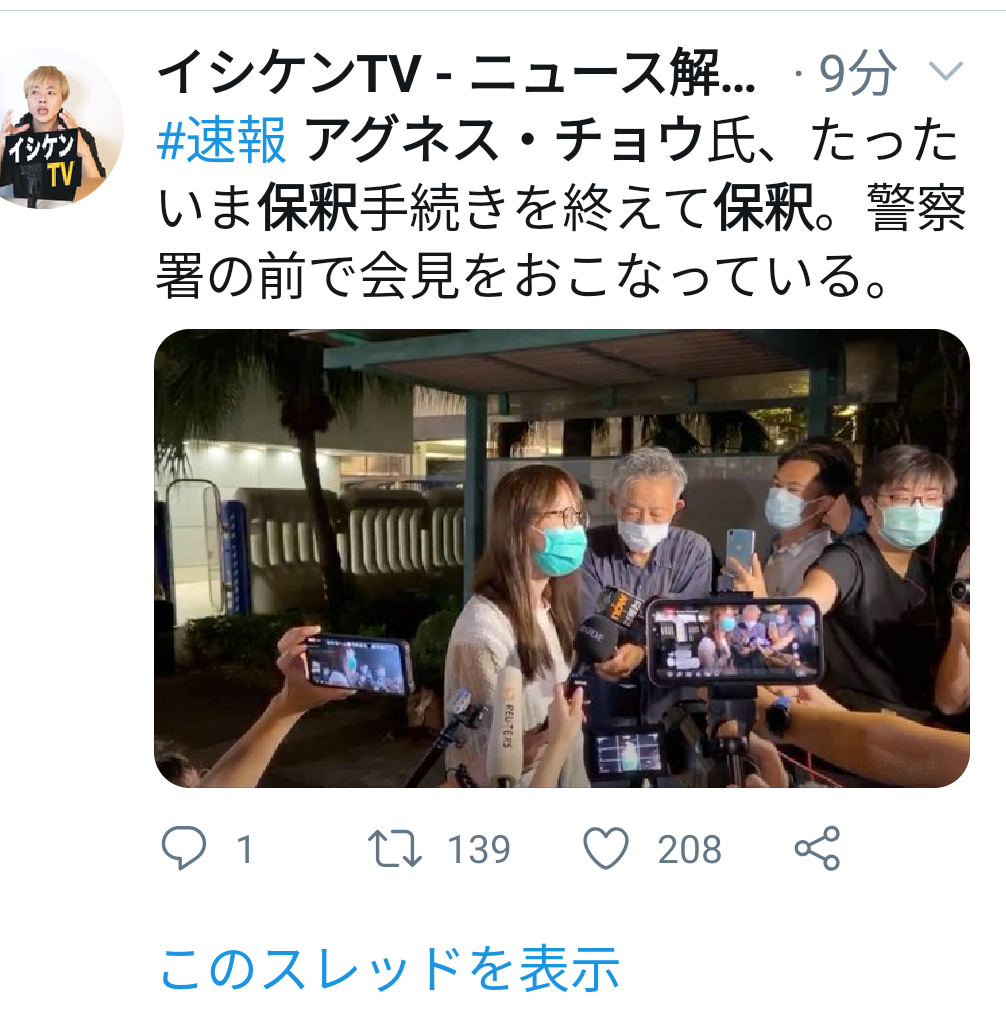View the 208 likes count
This screenshot has height=1029, width=1006.
click(689, 849)
